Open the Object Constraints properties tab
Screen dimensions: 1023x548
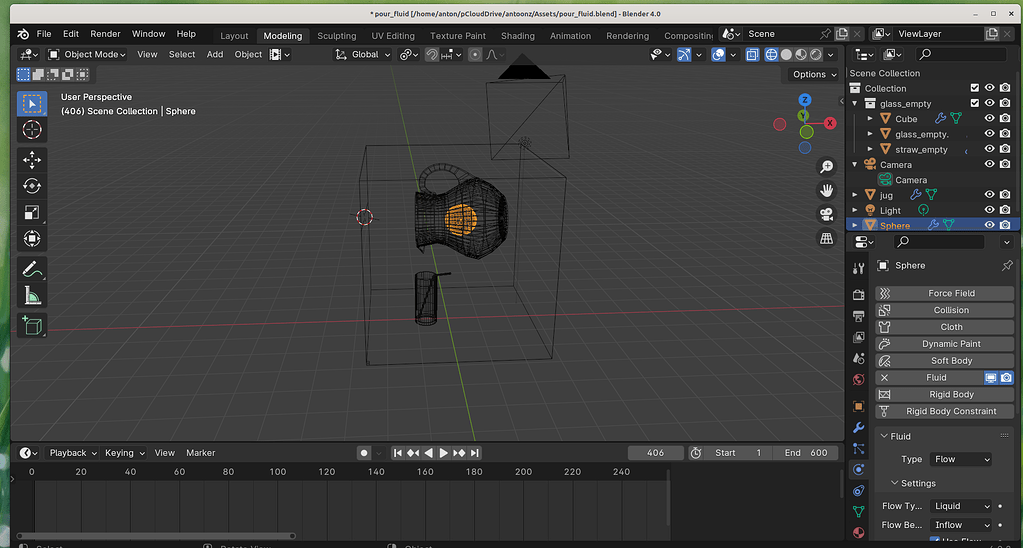pyautogui.click(x=859, y=491)
